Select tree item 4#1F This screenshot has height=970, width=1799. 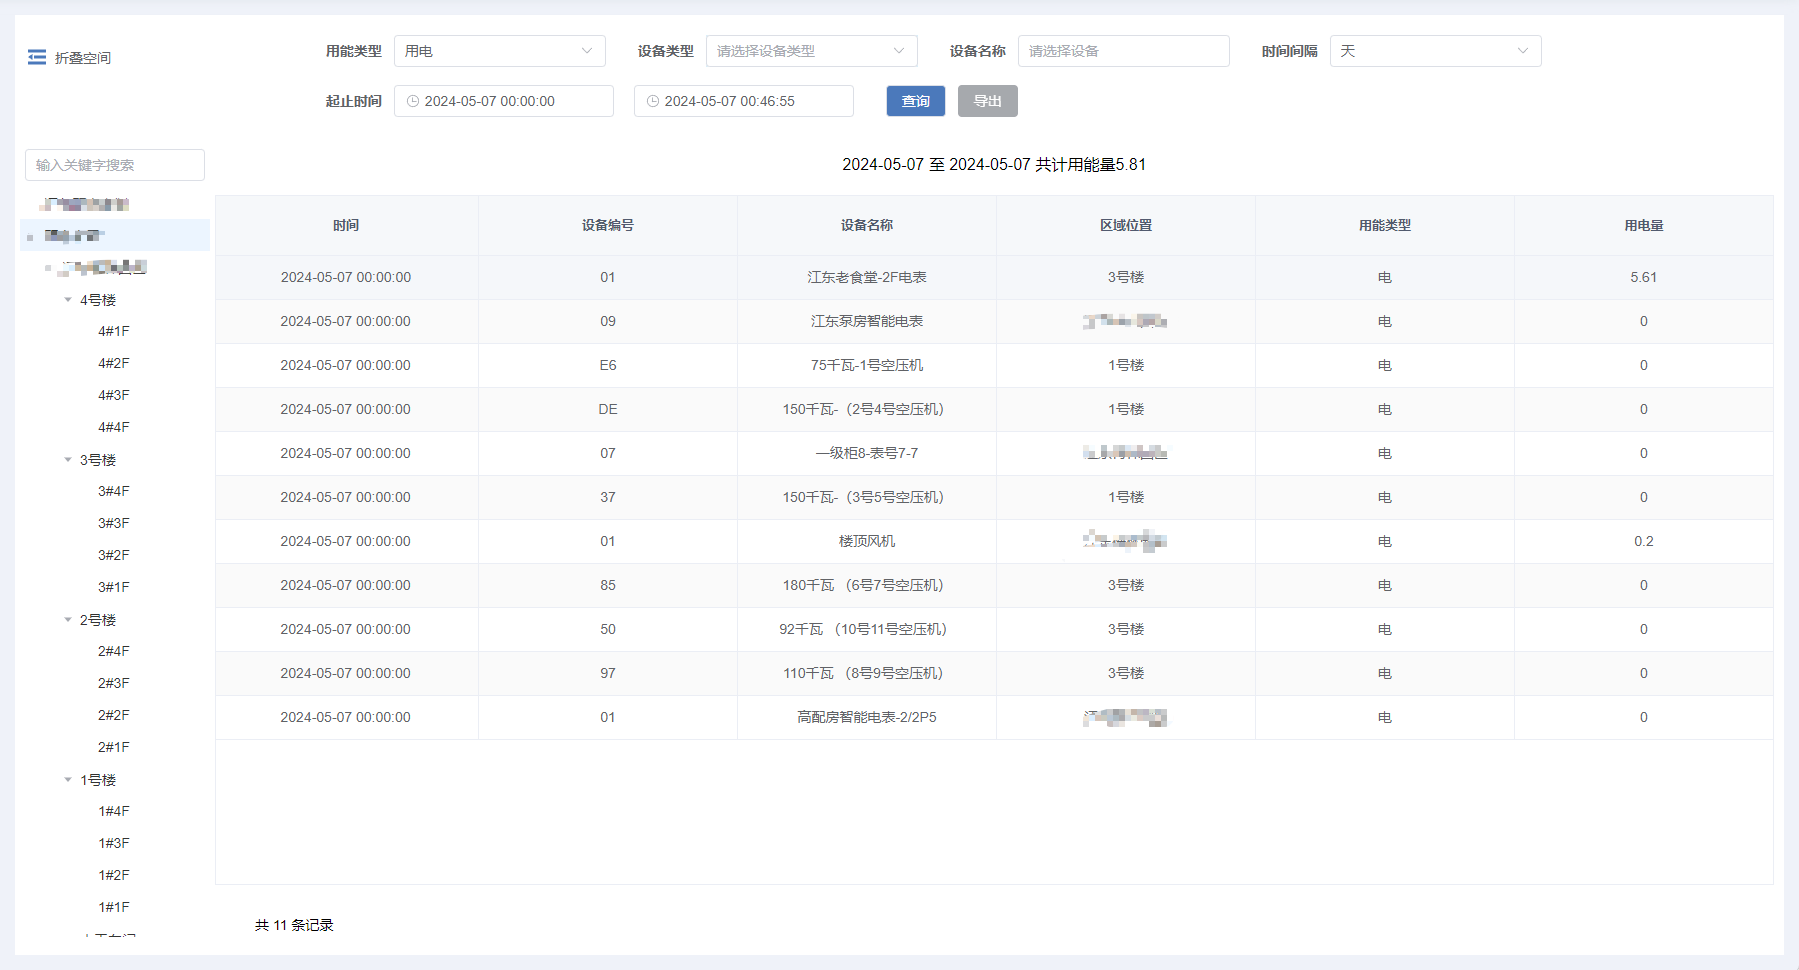[x=114, y=331]
